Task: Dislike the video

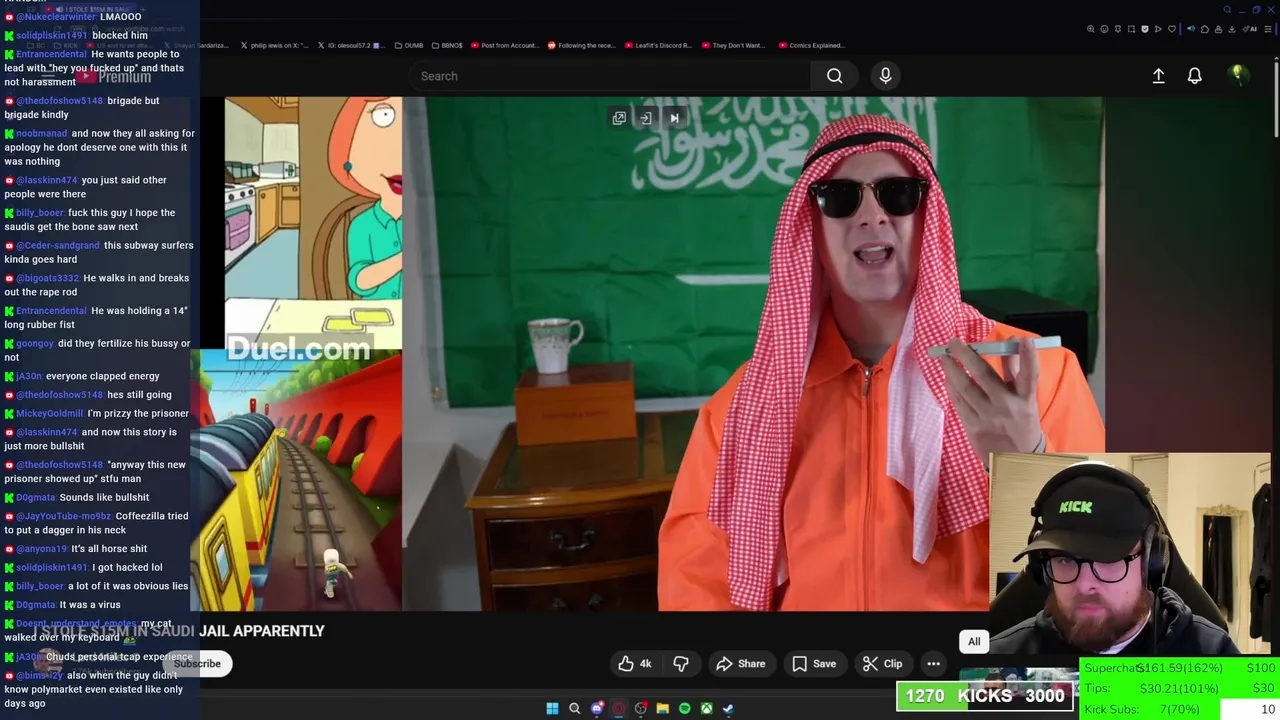Action: click(x=681, y=664)
